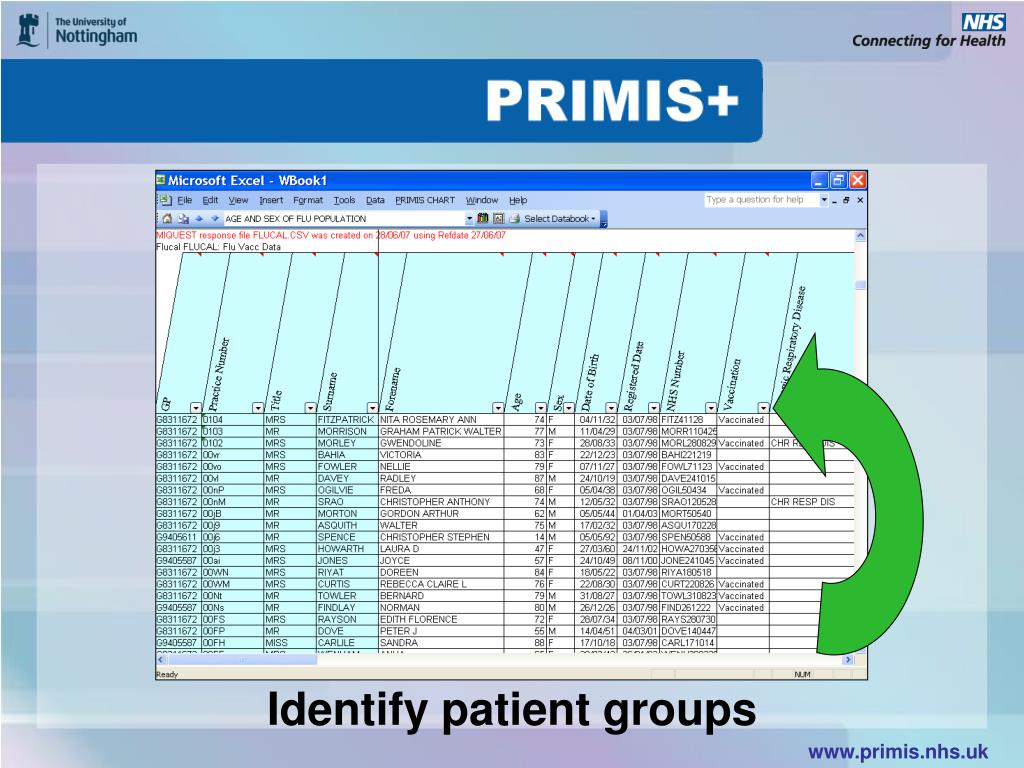1024x768 pixels.
Task: Select the MORRISON surname cell
Action: (x=347, y=432)
